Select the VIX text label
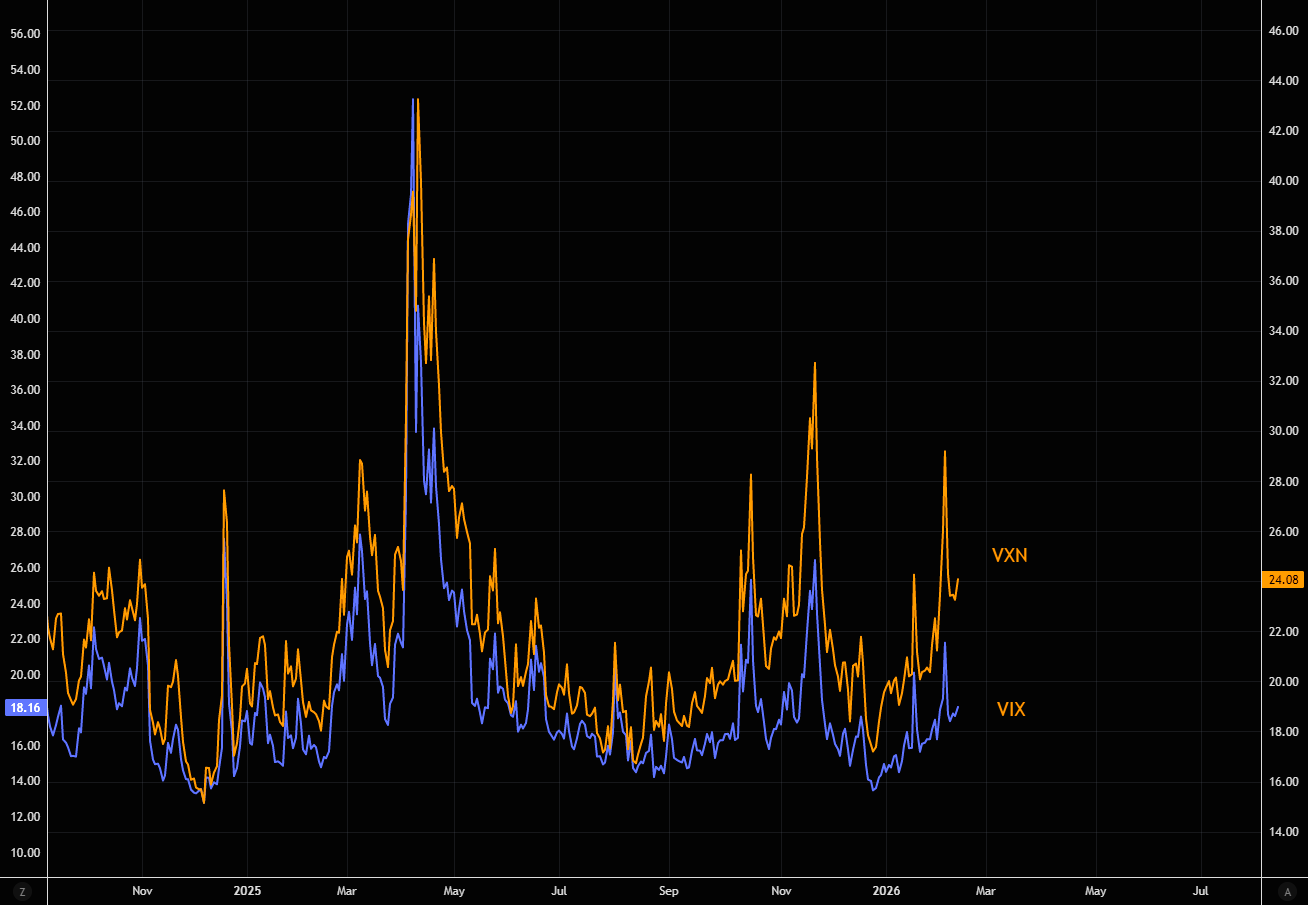 coord(1011,709)
